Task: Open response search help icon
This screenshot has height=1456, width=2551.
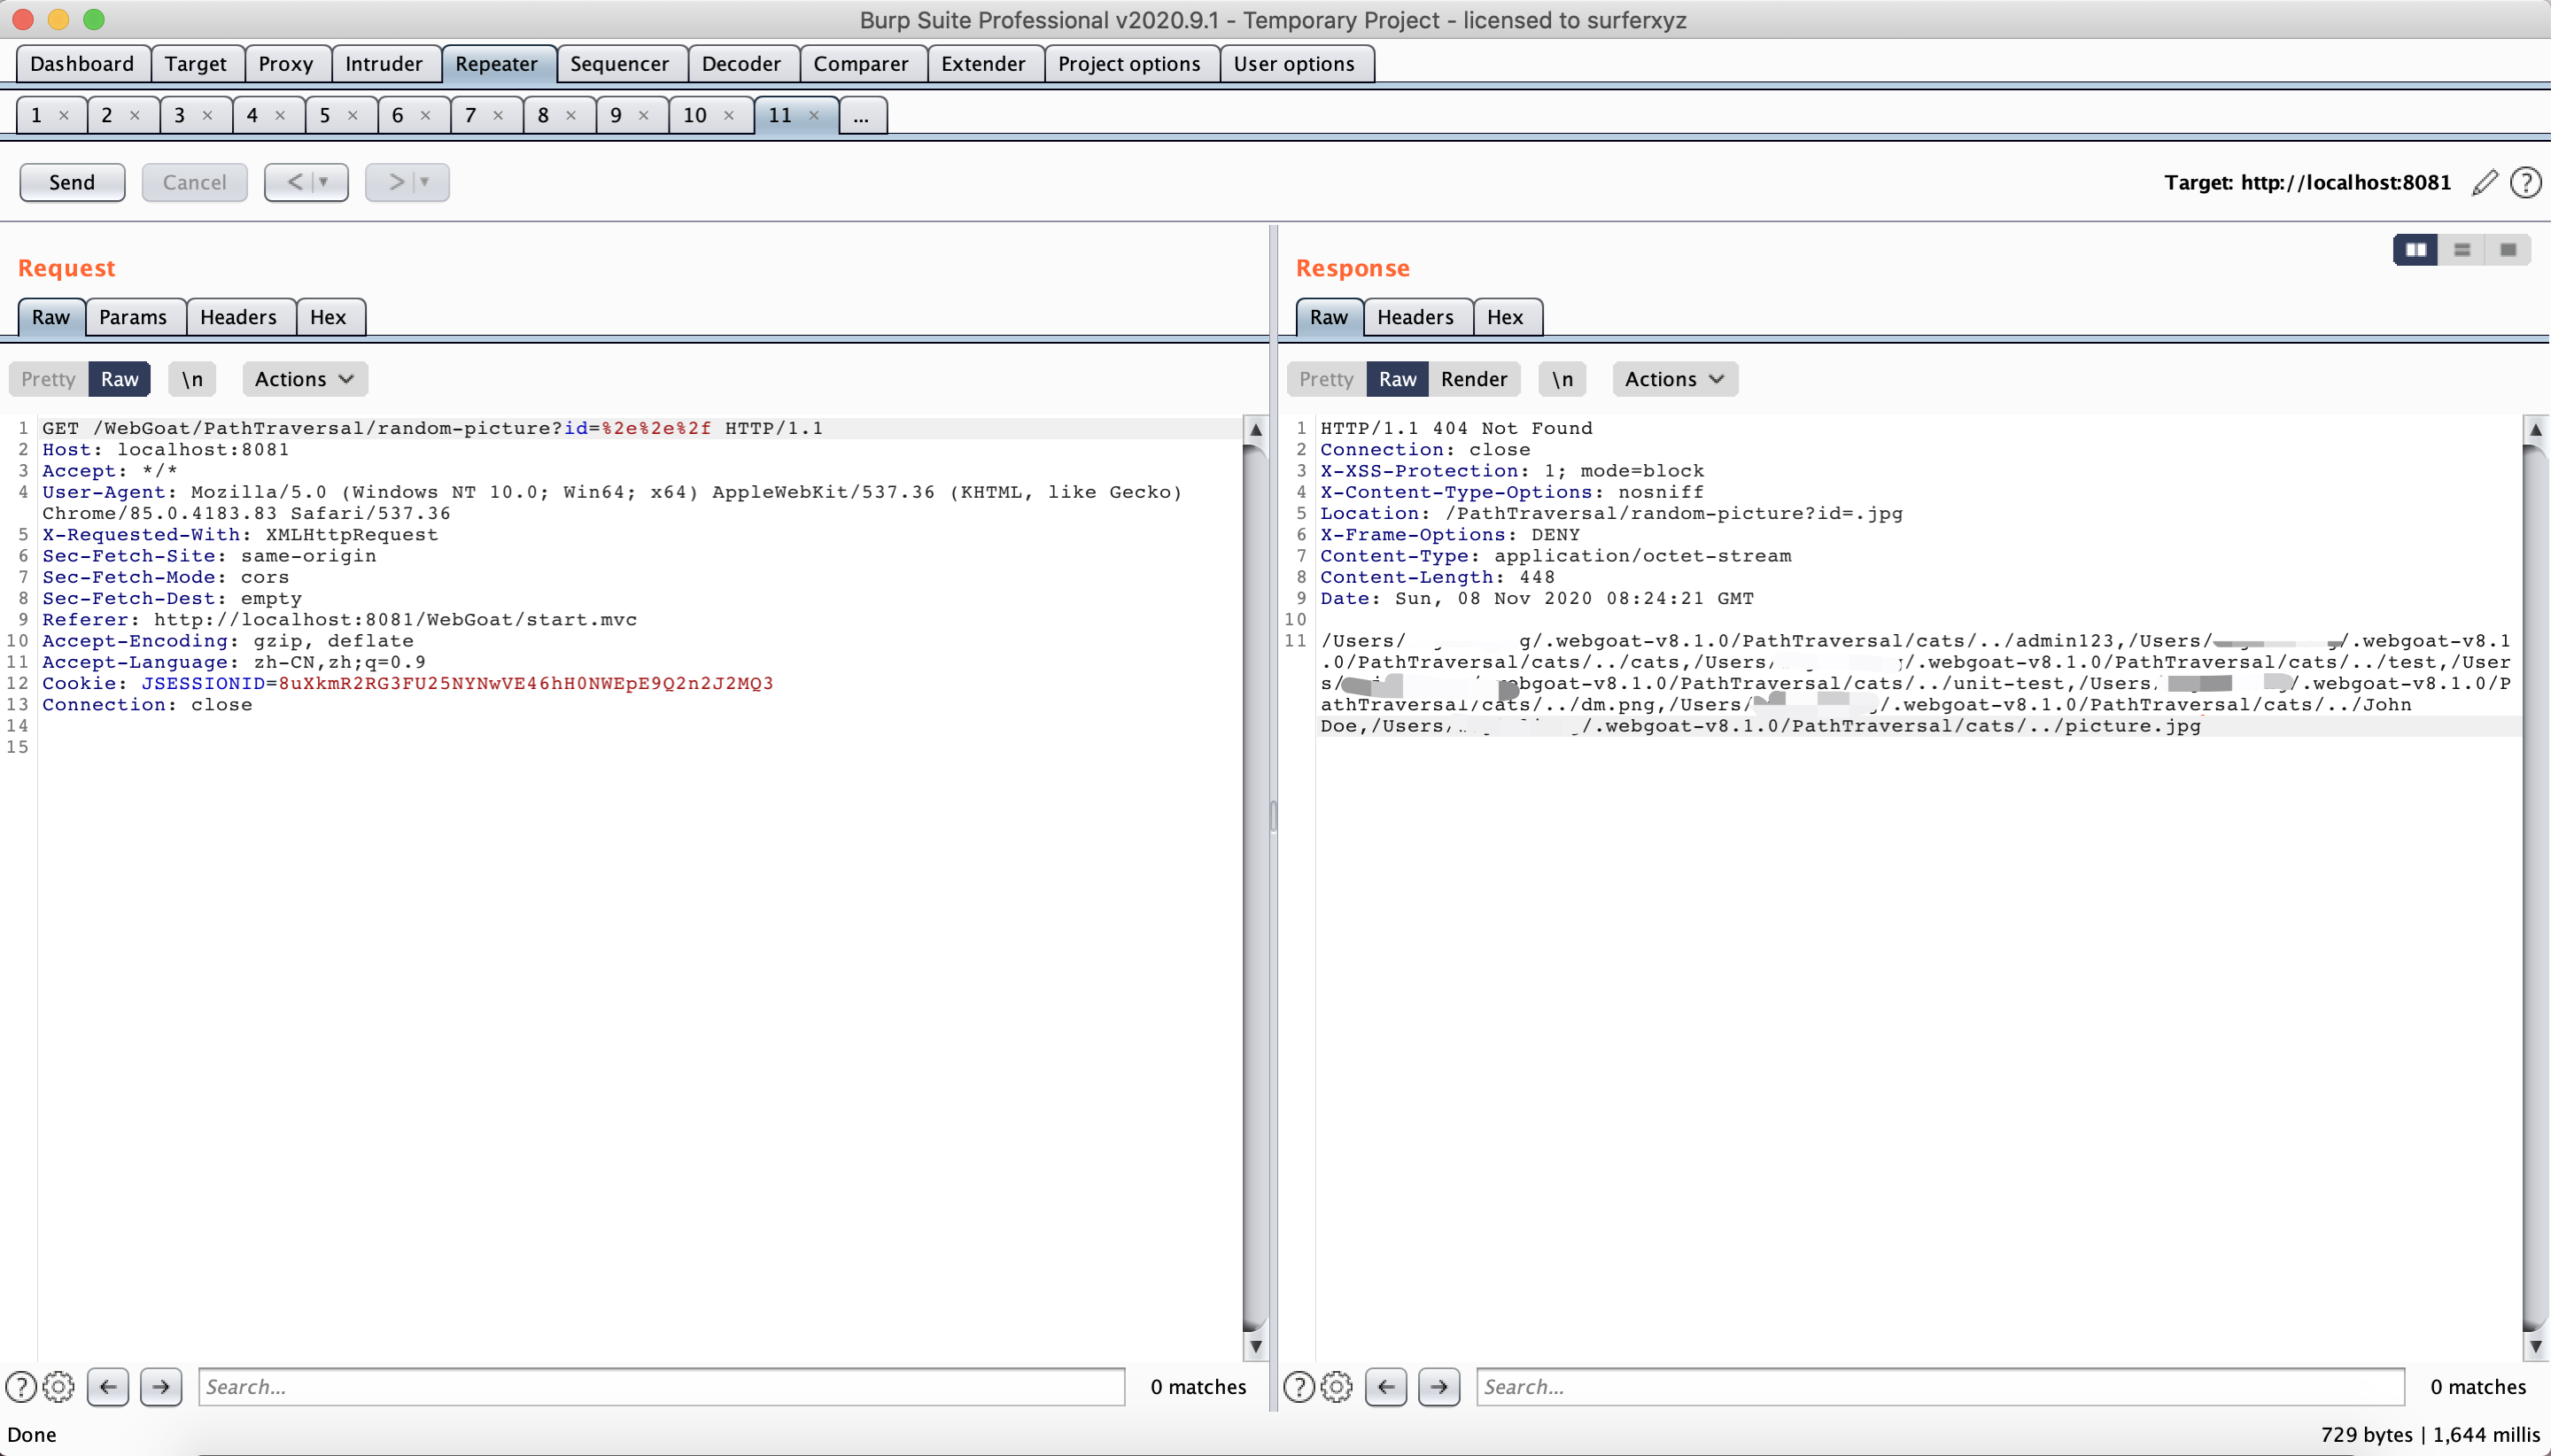Action: [x=1298, y=1386]
